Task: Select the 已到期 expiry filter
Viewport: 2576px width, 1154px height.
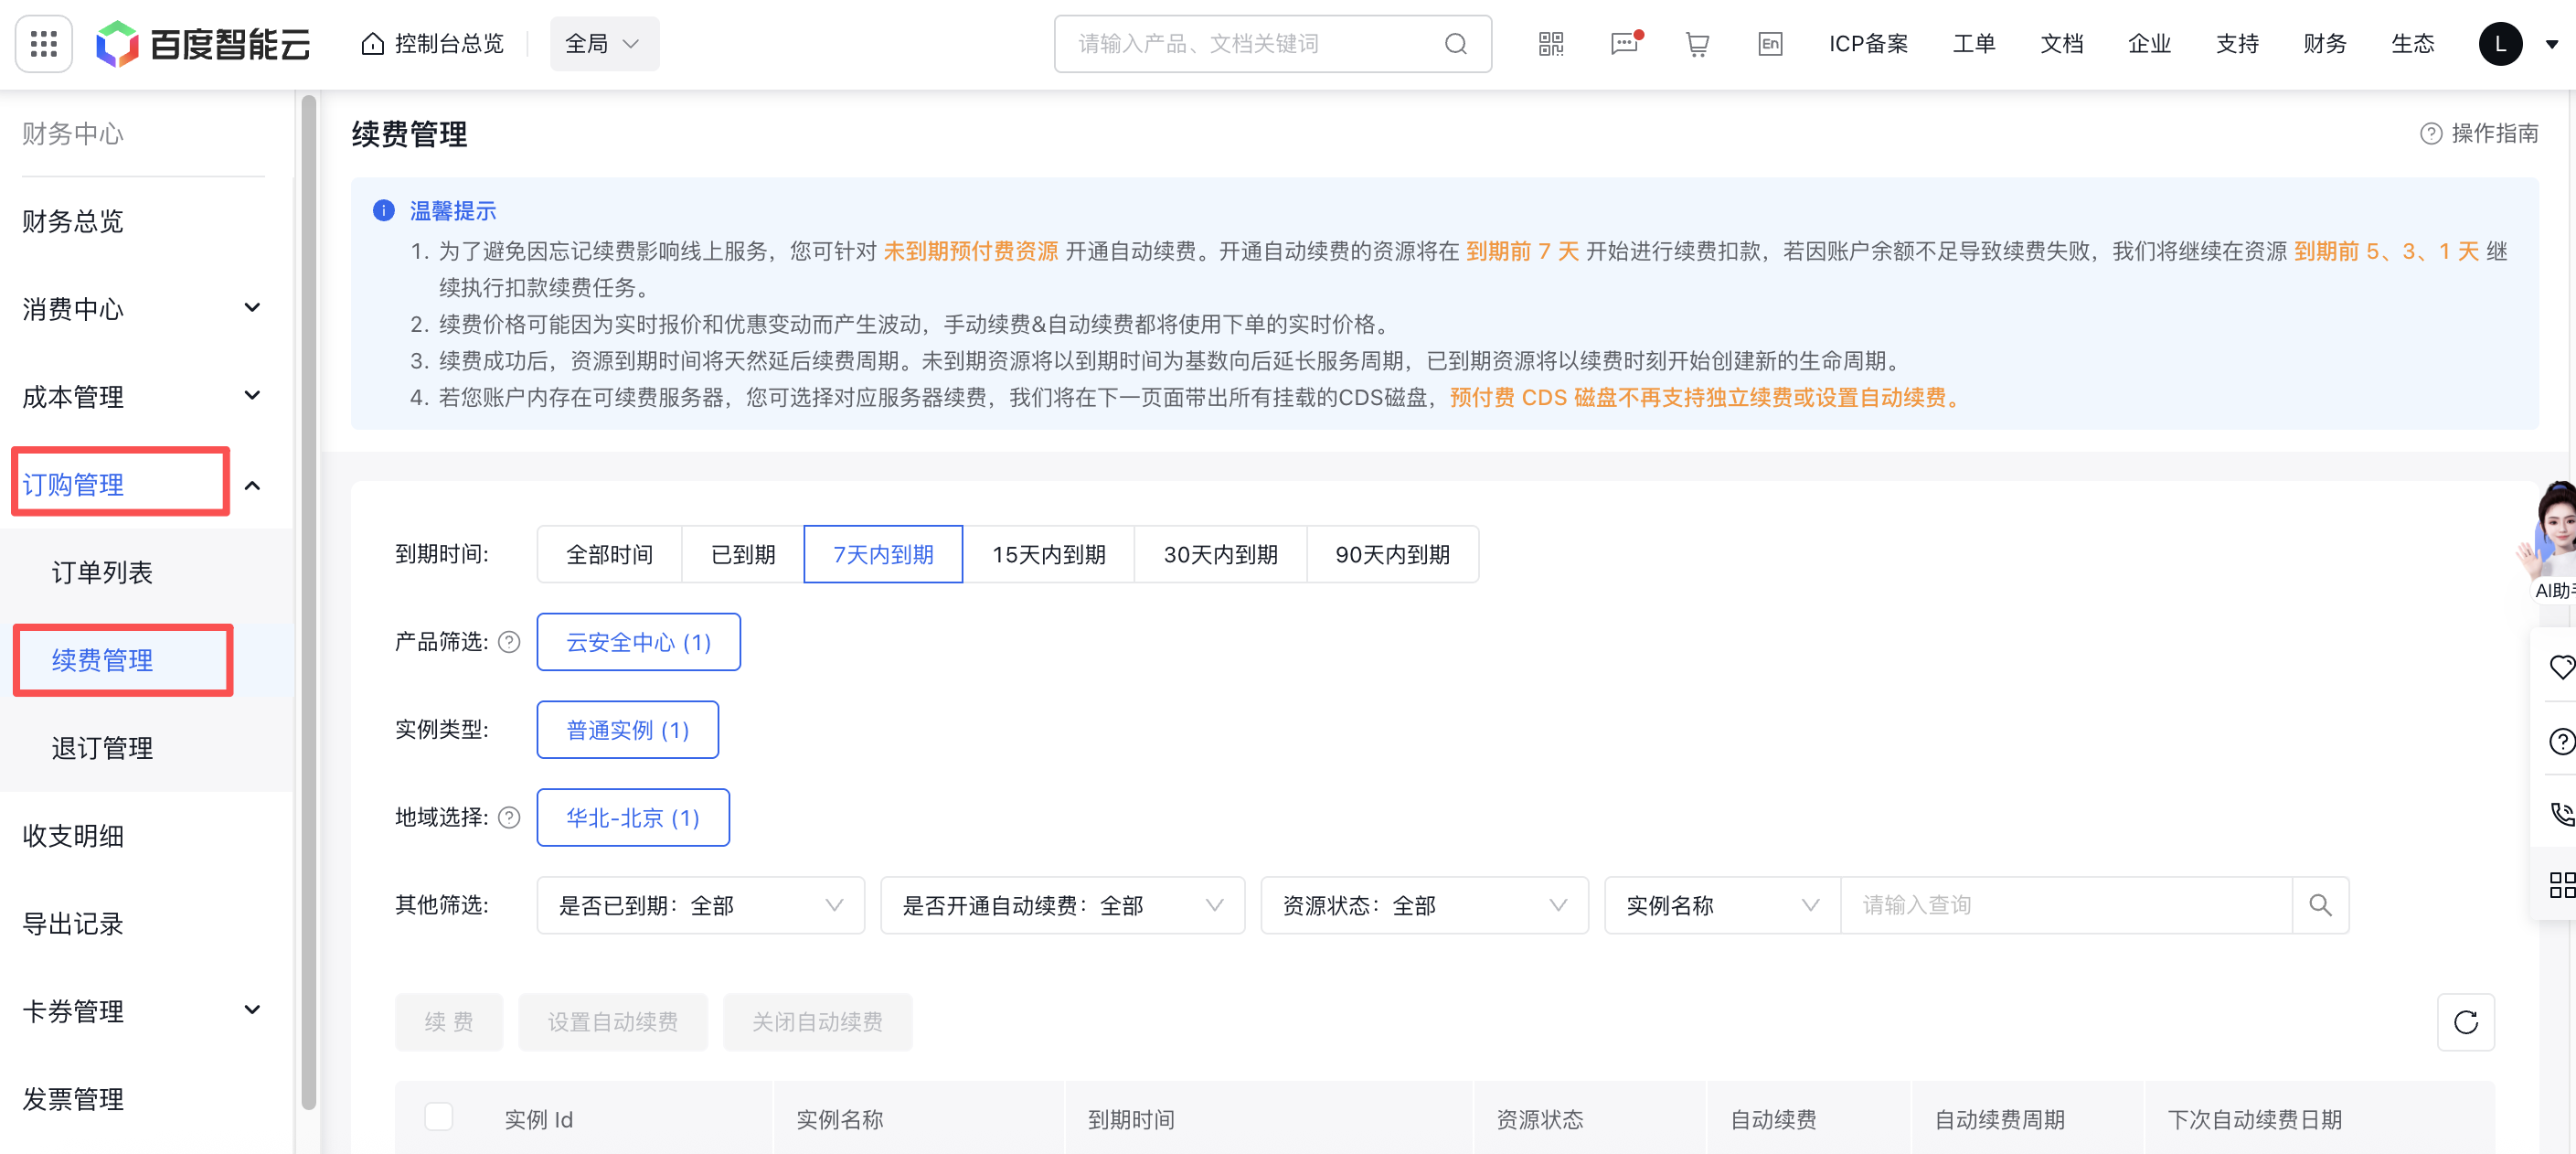Action: [x=741, y=554]
